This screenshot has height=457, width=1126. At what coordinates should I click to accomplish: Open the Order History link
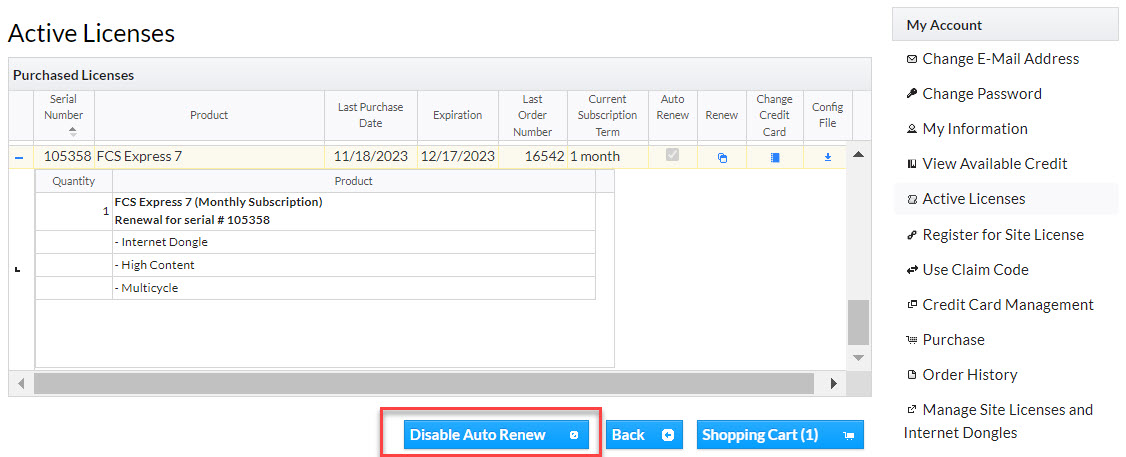coord(969,375)
